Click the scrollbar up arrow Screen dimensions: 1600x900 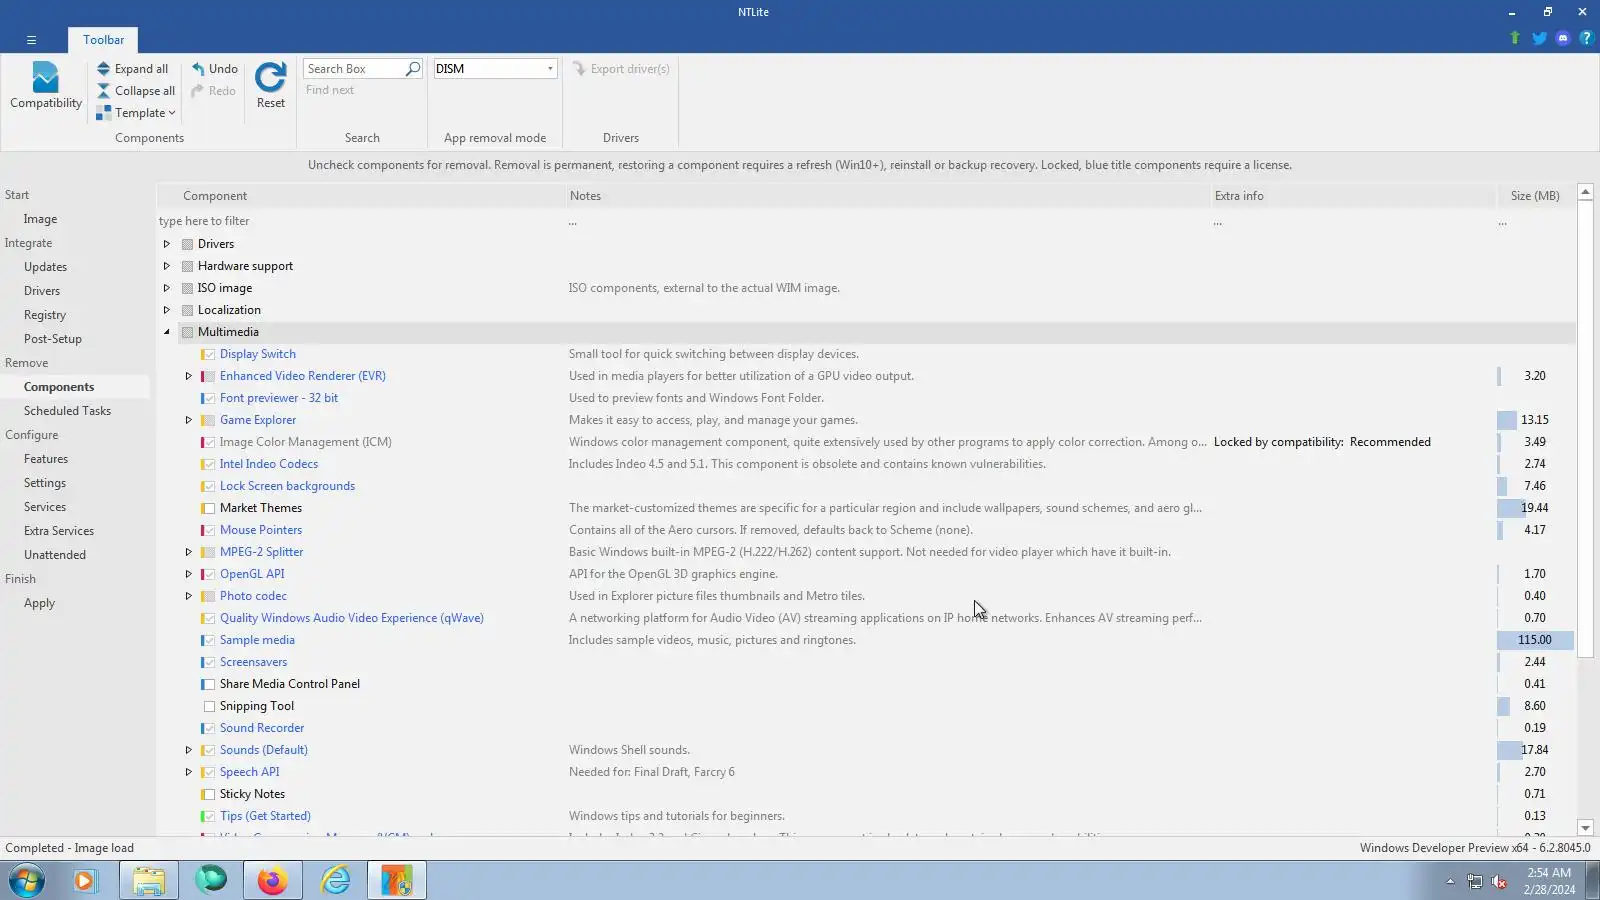click(x=1585, y=192)
